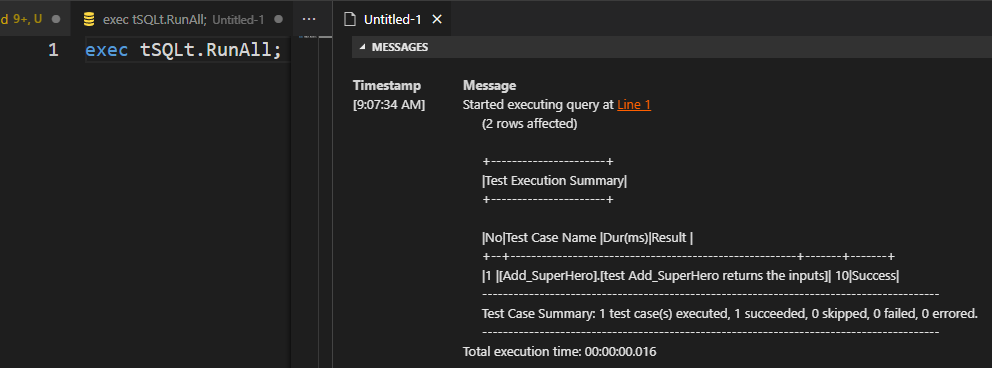992x368 pixels.
Task: Click the 'Total execution time' message
Action: [x=560, y=352]
